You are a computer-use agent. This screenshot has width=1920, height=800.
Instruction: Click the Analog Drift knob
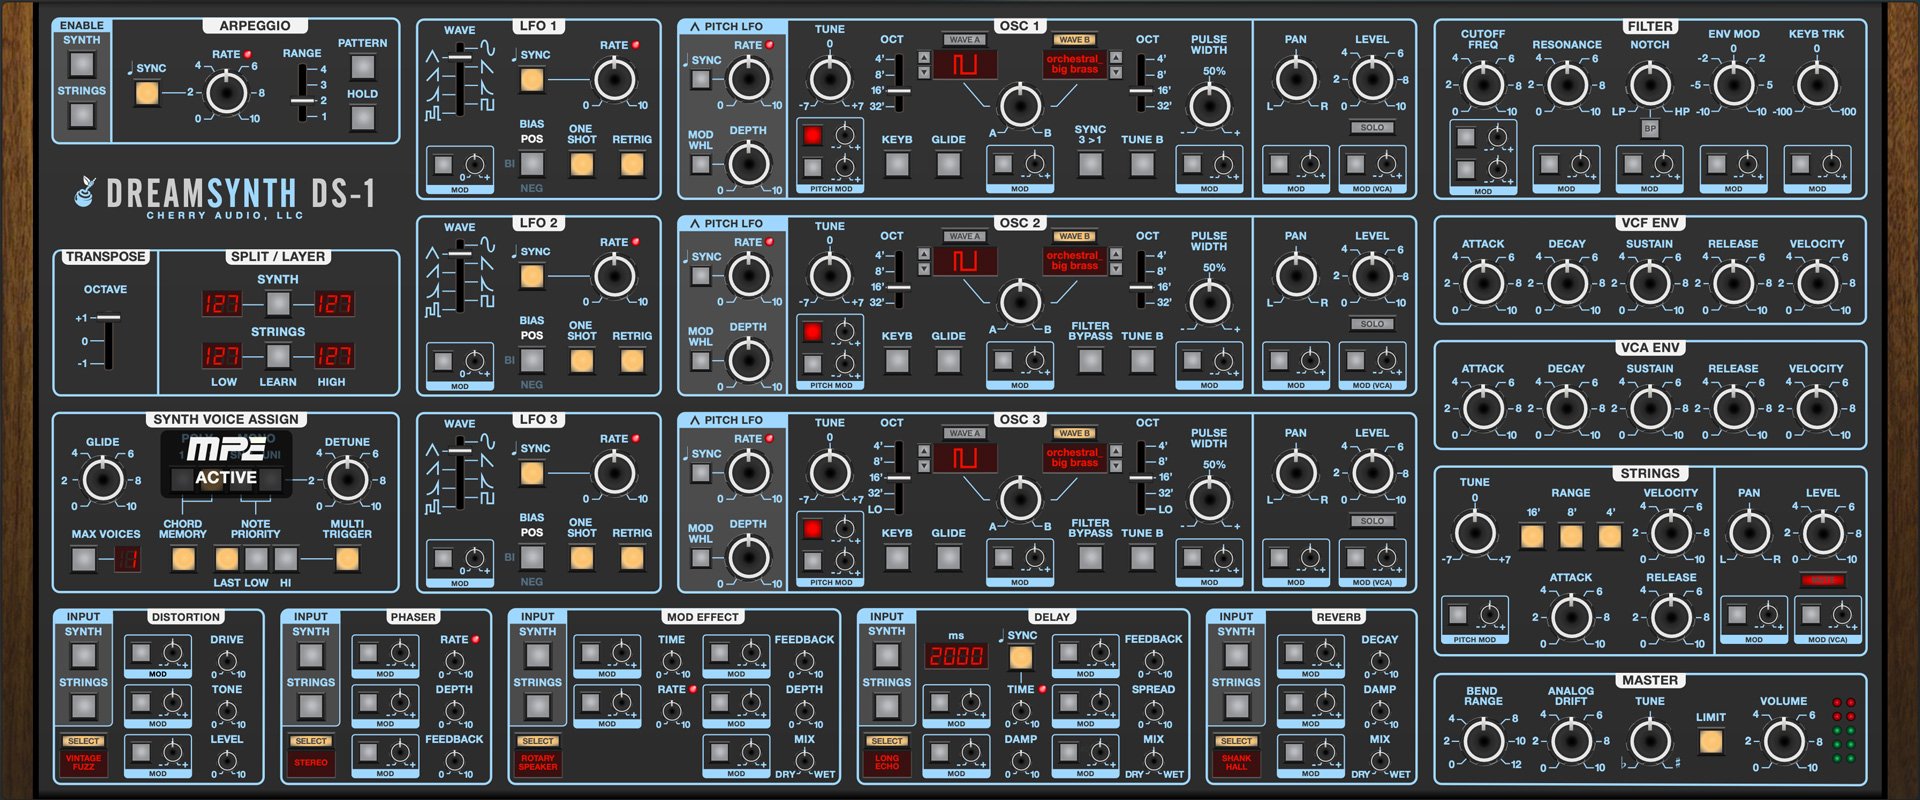1570,741
